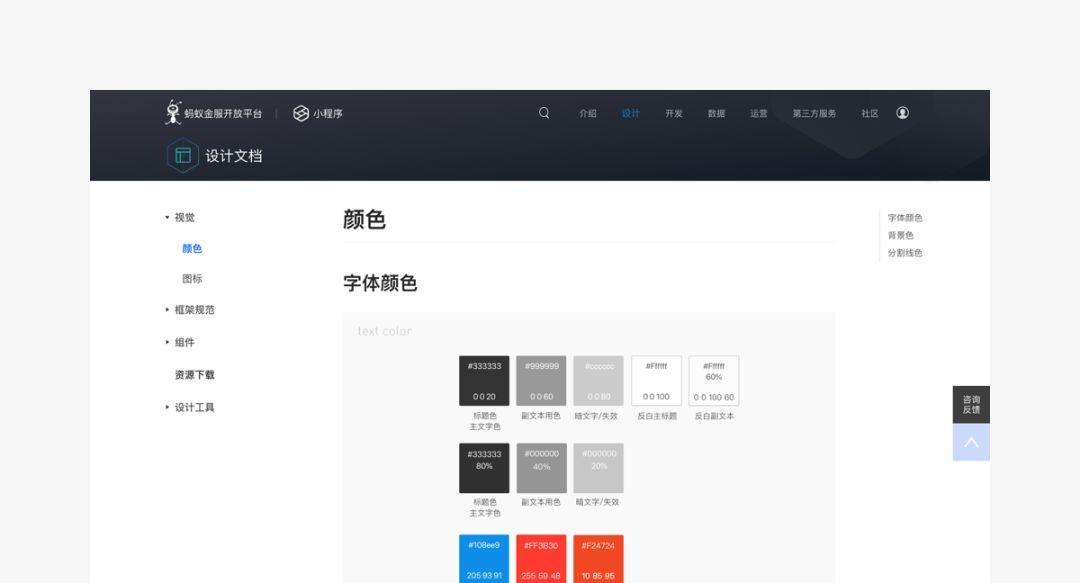This screenshot has height=583, width=1080.
Task: Jump to 分割线色 anchor link
Action: coord(905,253)
